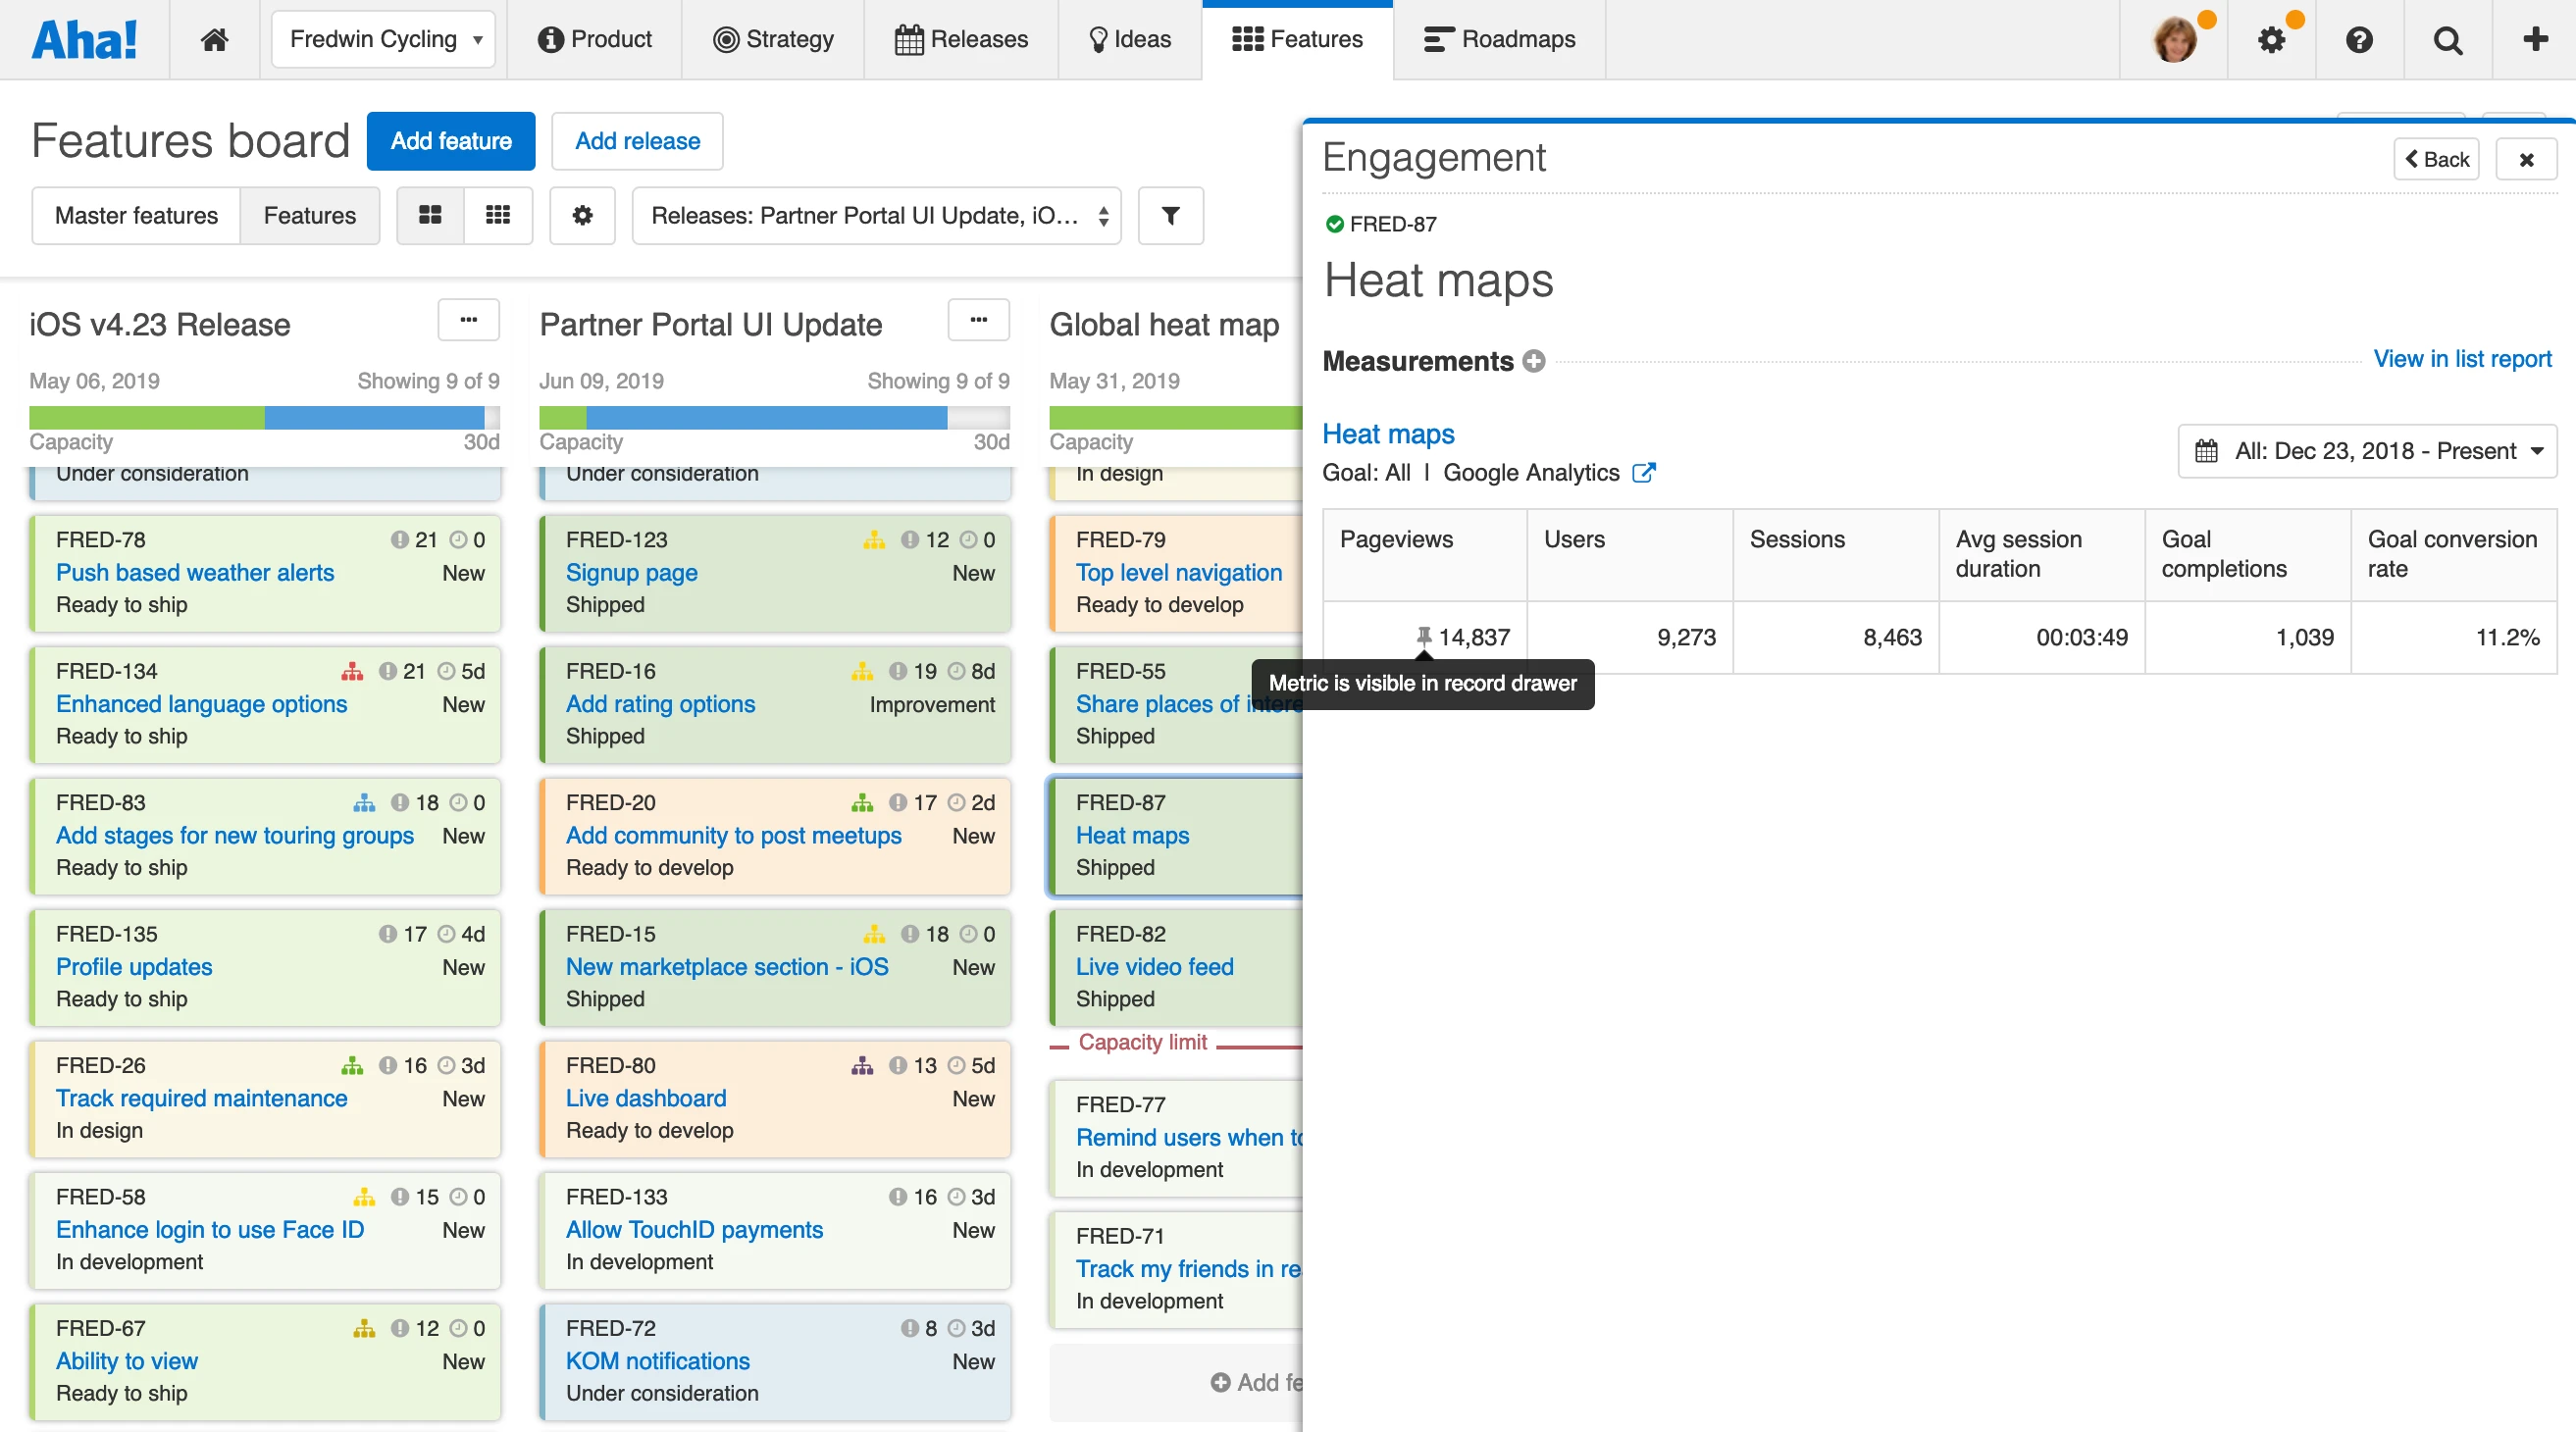Click the home icon in navigation

point(214,40)
